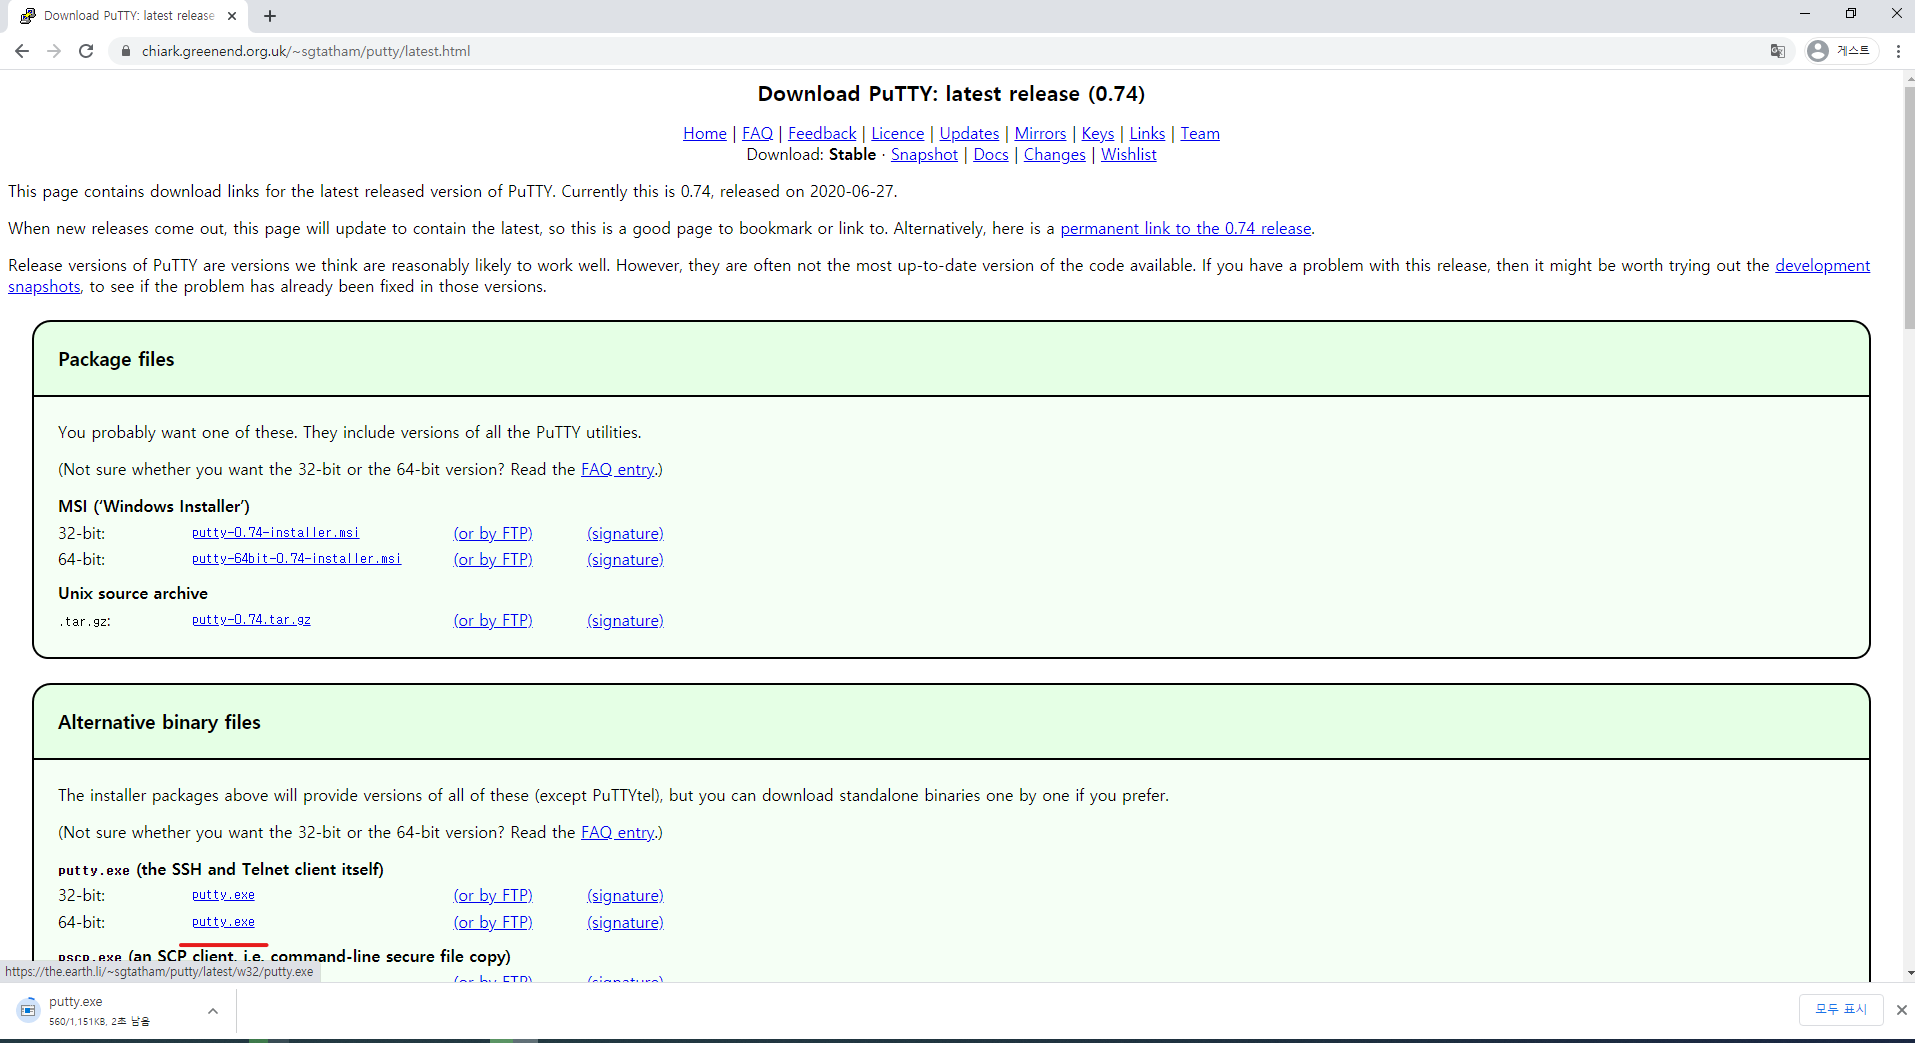1915x1043 pixels.
Task: Switch to the Snapshot download page
Action: pyautogui.click(x=924, y=154)
